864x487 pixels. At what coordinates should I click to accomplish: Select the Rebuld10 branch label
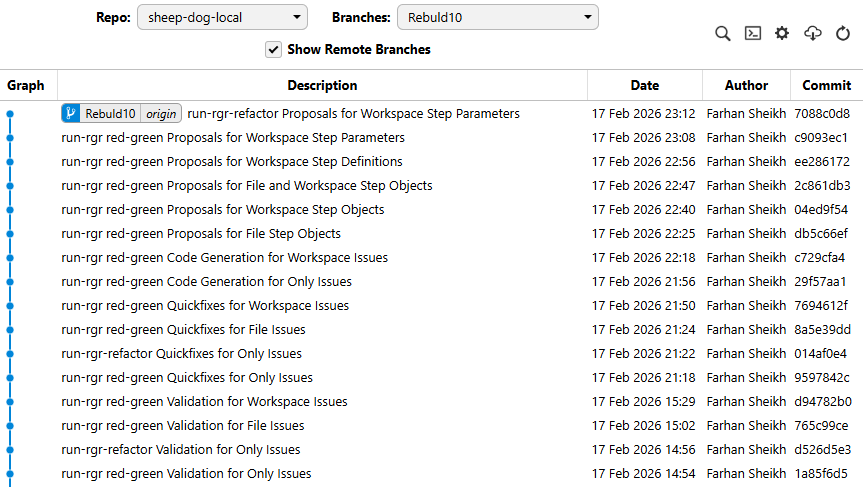coord(110,114)
